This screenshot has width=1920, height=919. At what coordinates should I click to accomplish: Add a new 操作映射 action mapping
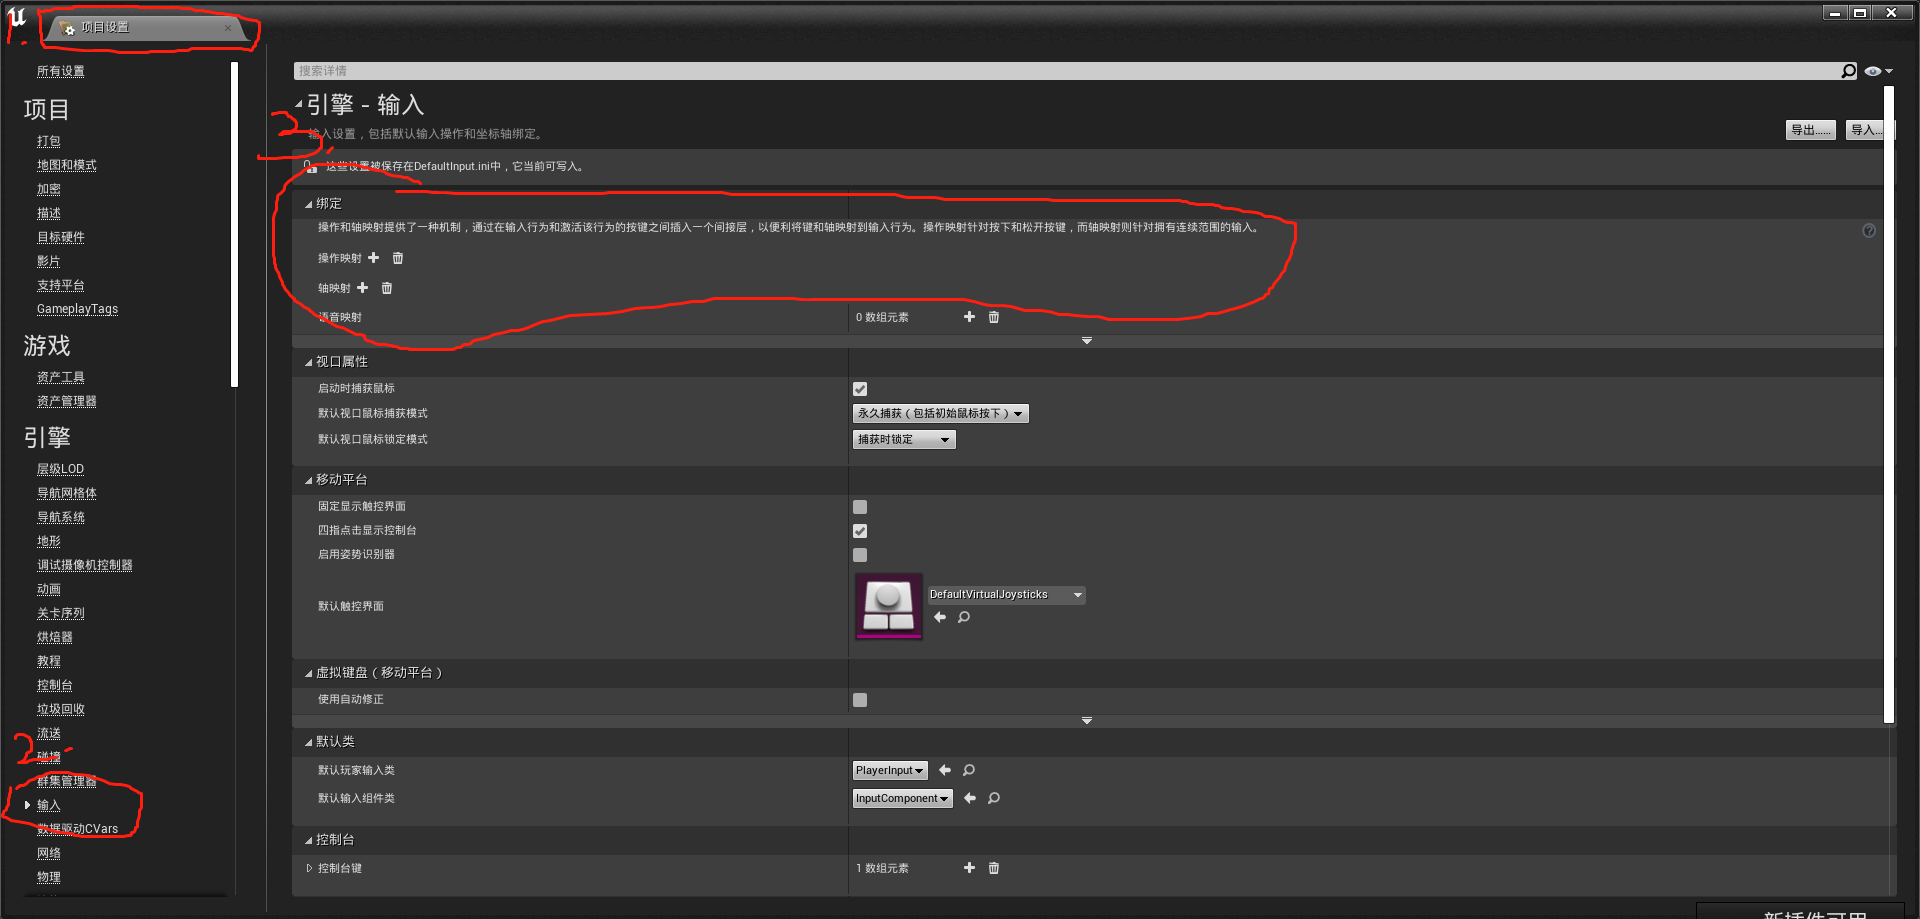[373, 258]
